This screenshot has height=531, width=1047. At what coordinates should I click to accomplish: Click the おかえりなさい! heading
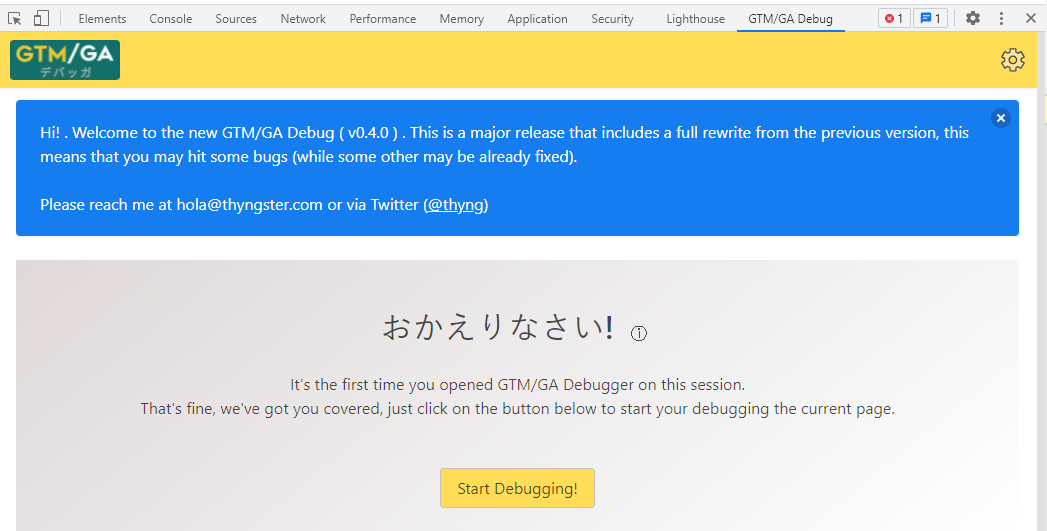498,328
